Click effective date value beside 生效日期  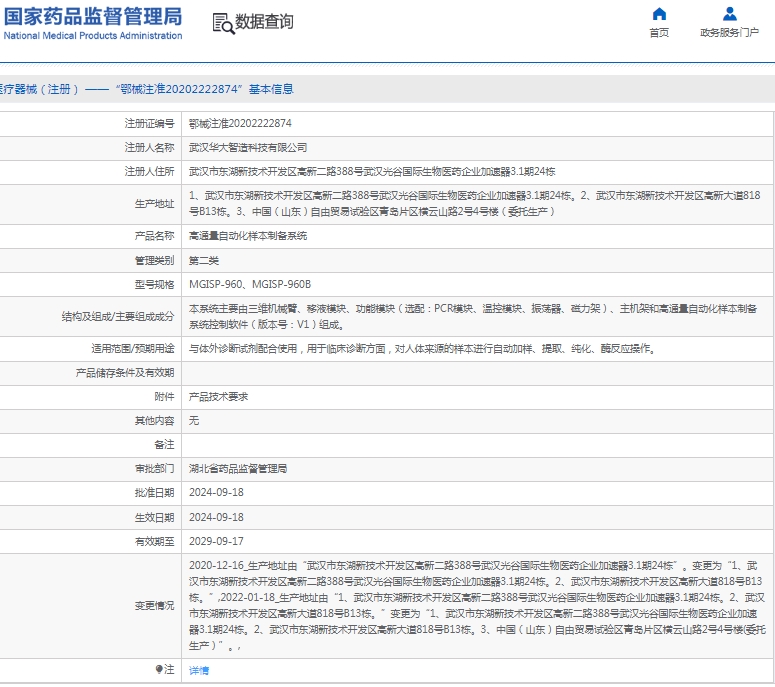[216, 517]
